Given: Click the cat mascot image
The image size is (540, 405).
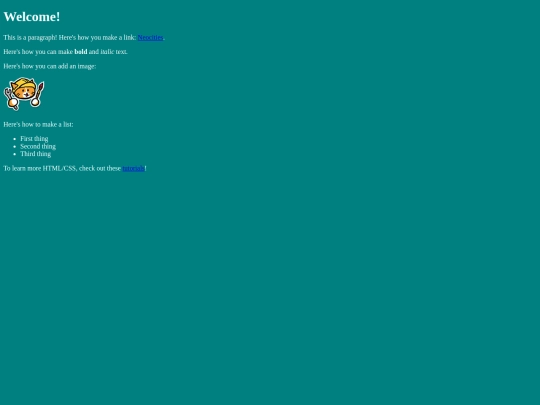Looking at the screenshot, I should (24, 94).
